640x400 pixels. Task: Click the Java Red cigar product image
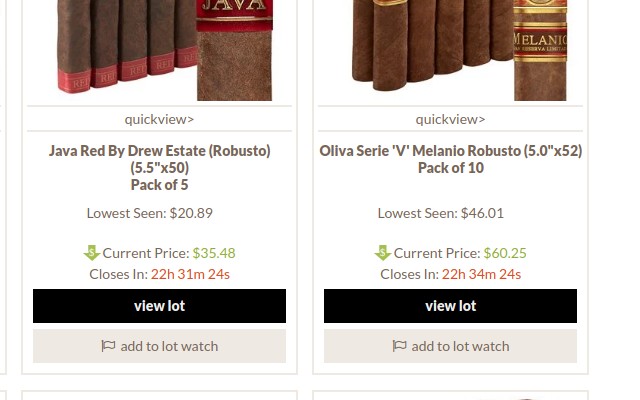tap(165, 50)
